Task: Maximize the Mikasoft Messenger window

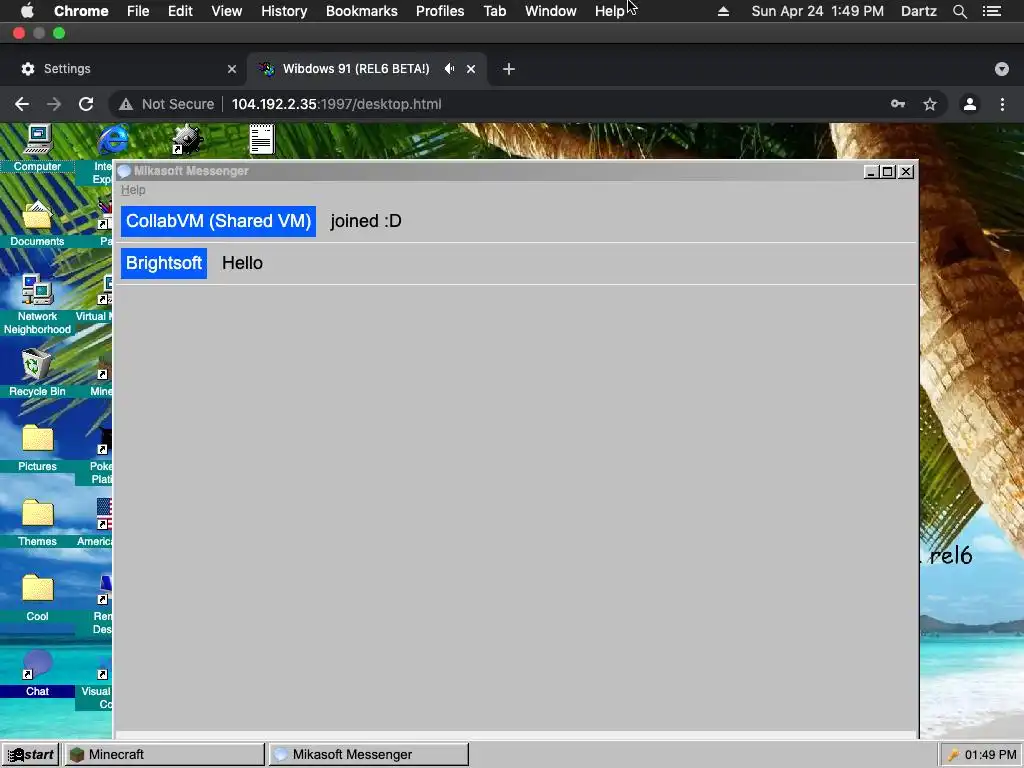Action: point(888,172)
